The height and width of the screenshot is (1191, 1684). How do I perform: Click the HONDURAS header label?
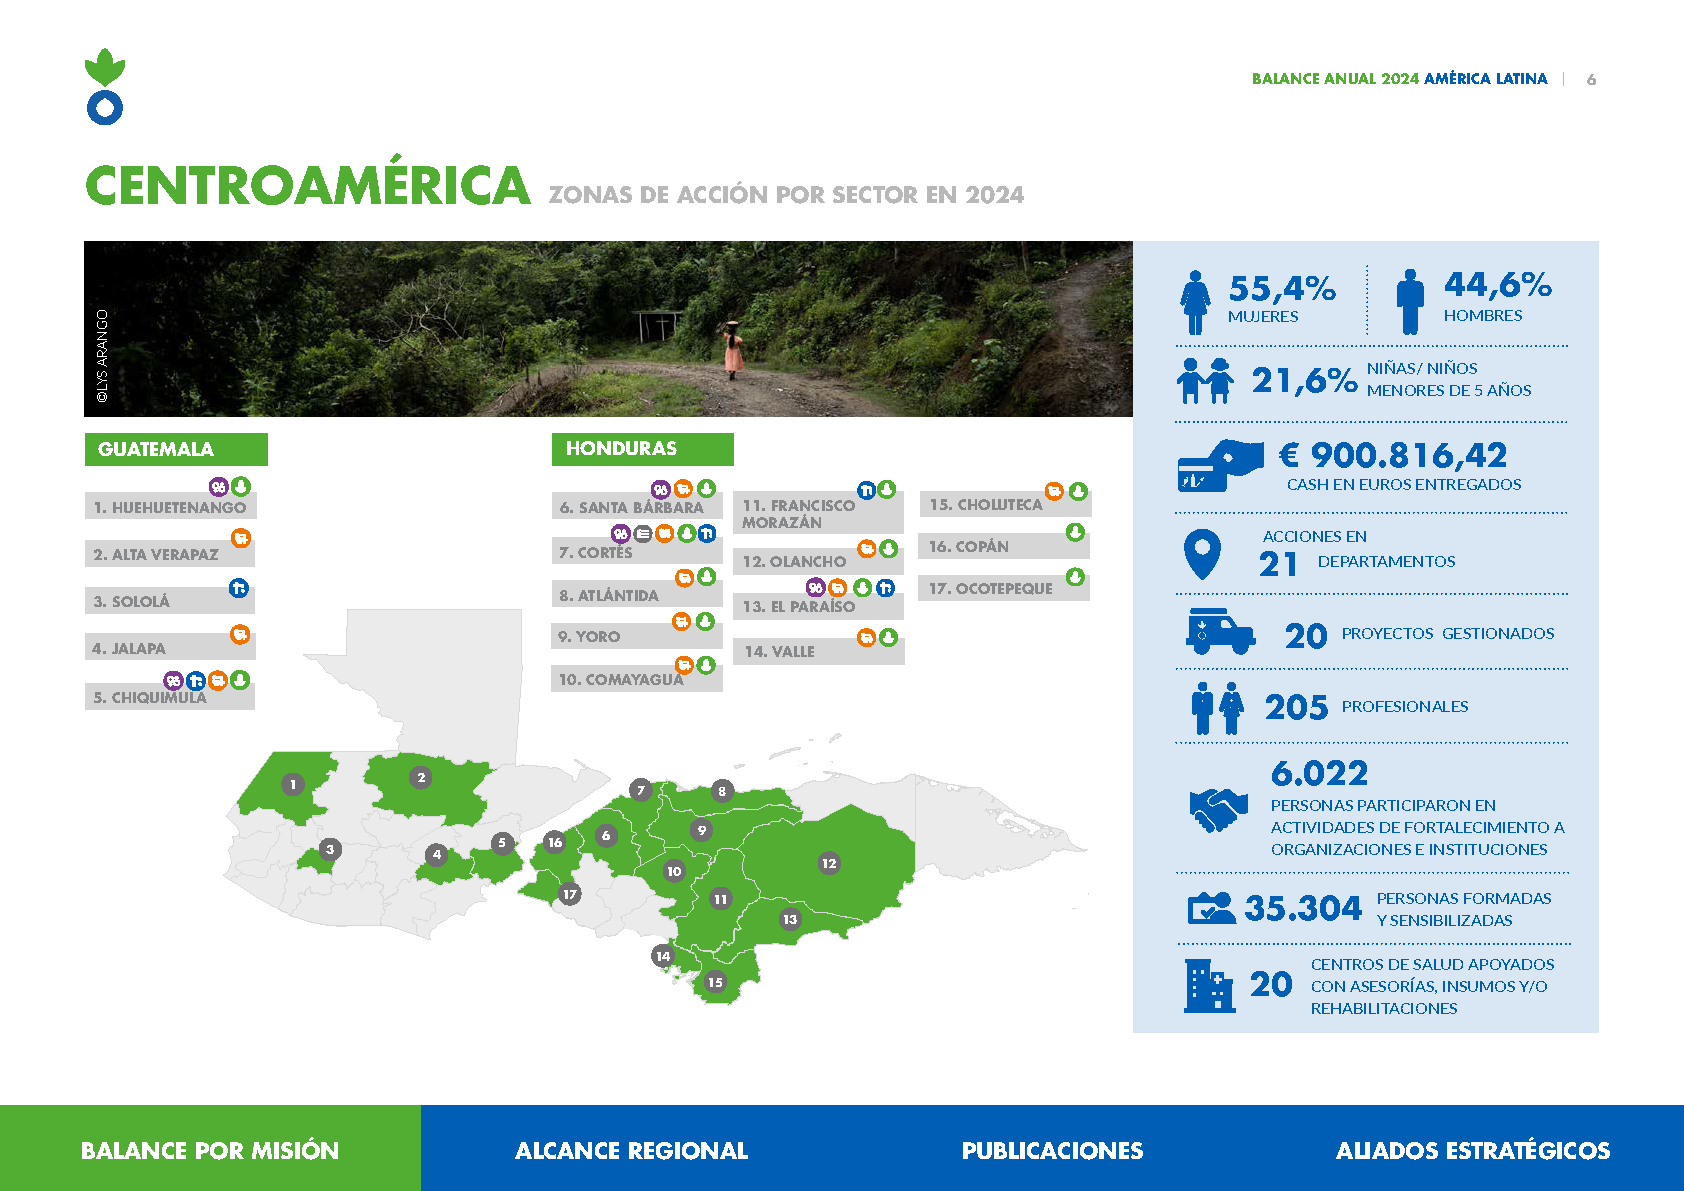(x=621, y=449)
